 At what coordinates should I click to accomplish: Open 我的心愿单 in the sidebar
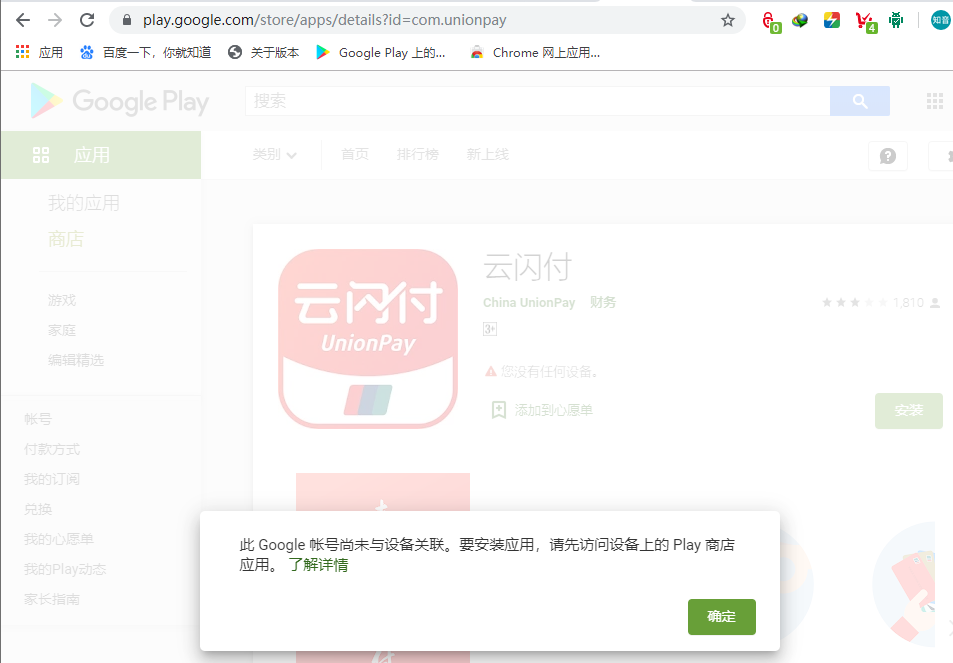(58, 539)
